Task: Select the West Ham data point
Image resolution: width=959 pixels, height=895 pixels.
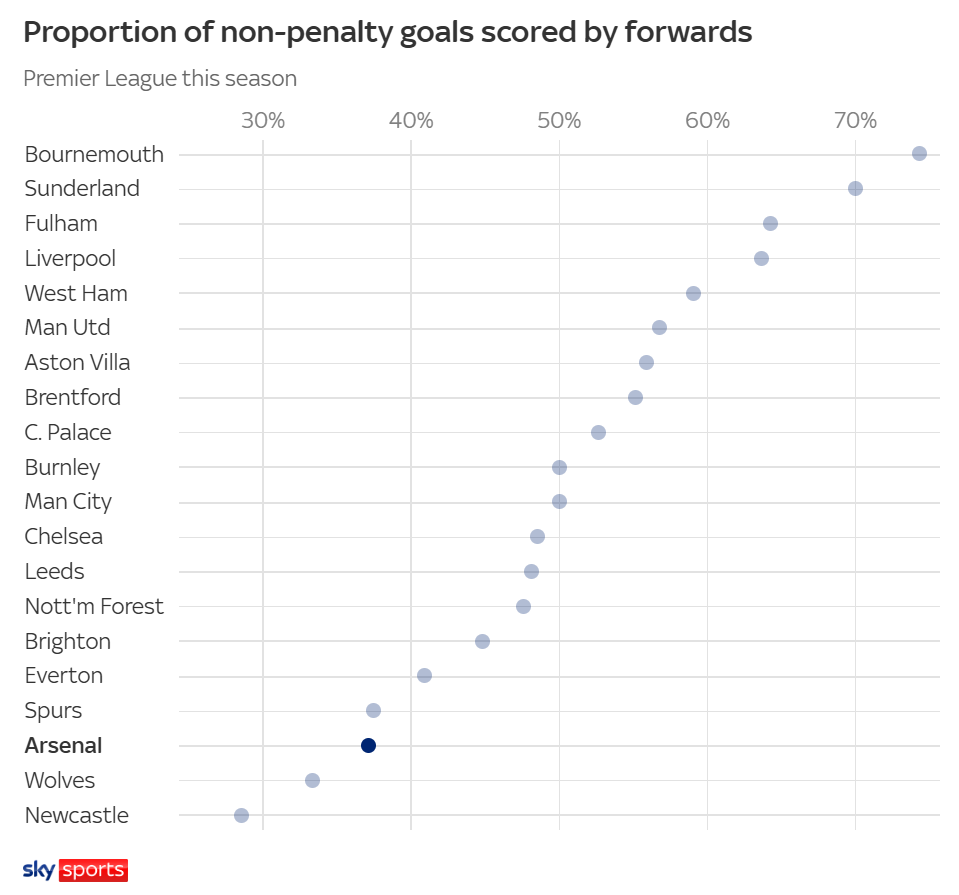Action: point(693,294)
